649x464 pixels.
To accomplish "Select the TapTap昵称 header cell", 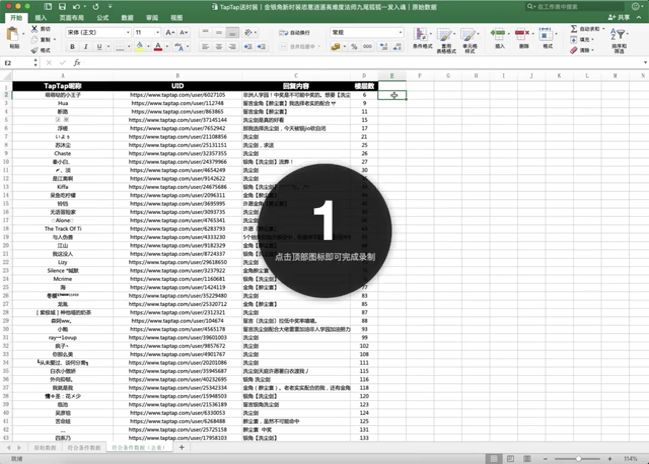I will click(62, 86).
